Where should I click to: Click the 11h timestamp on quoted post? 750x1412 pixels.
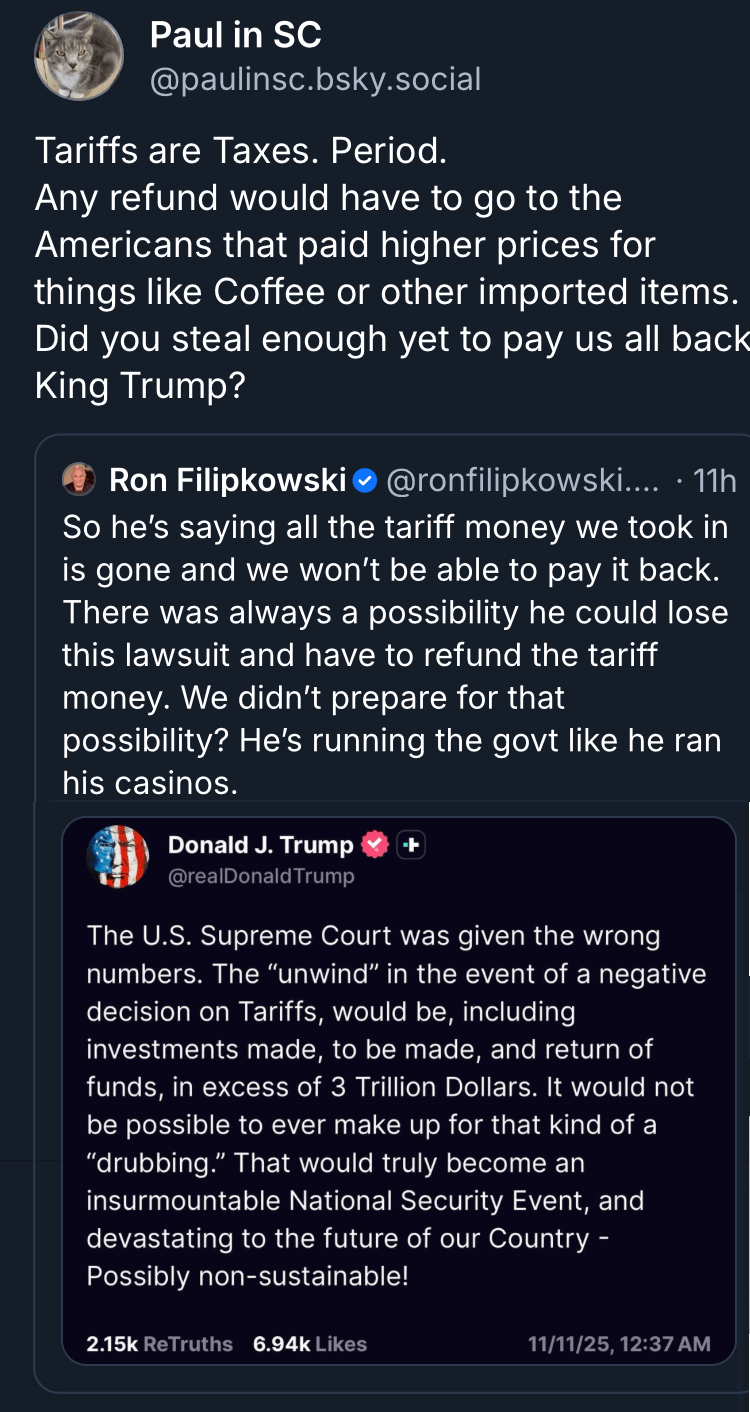tap(714, 481)
